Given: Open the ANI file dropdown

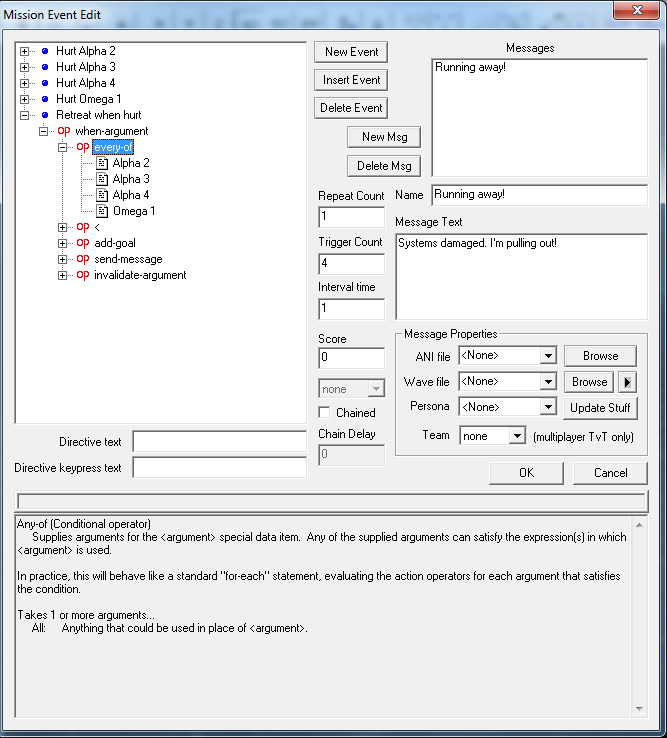Looking at the screenshot, I should [x=547, y=356].
